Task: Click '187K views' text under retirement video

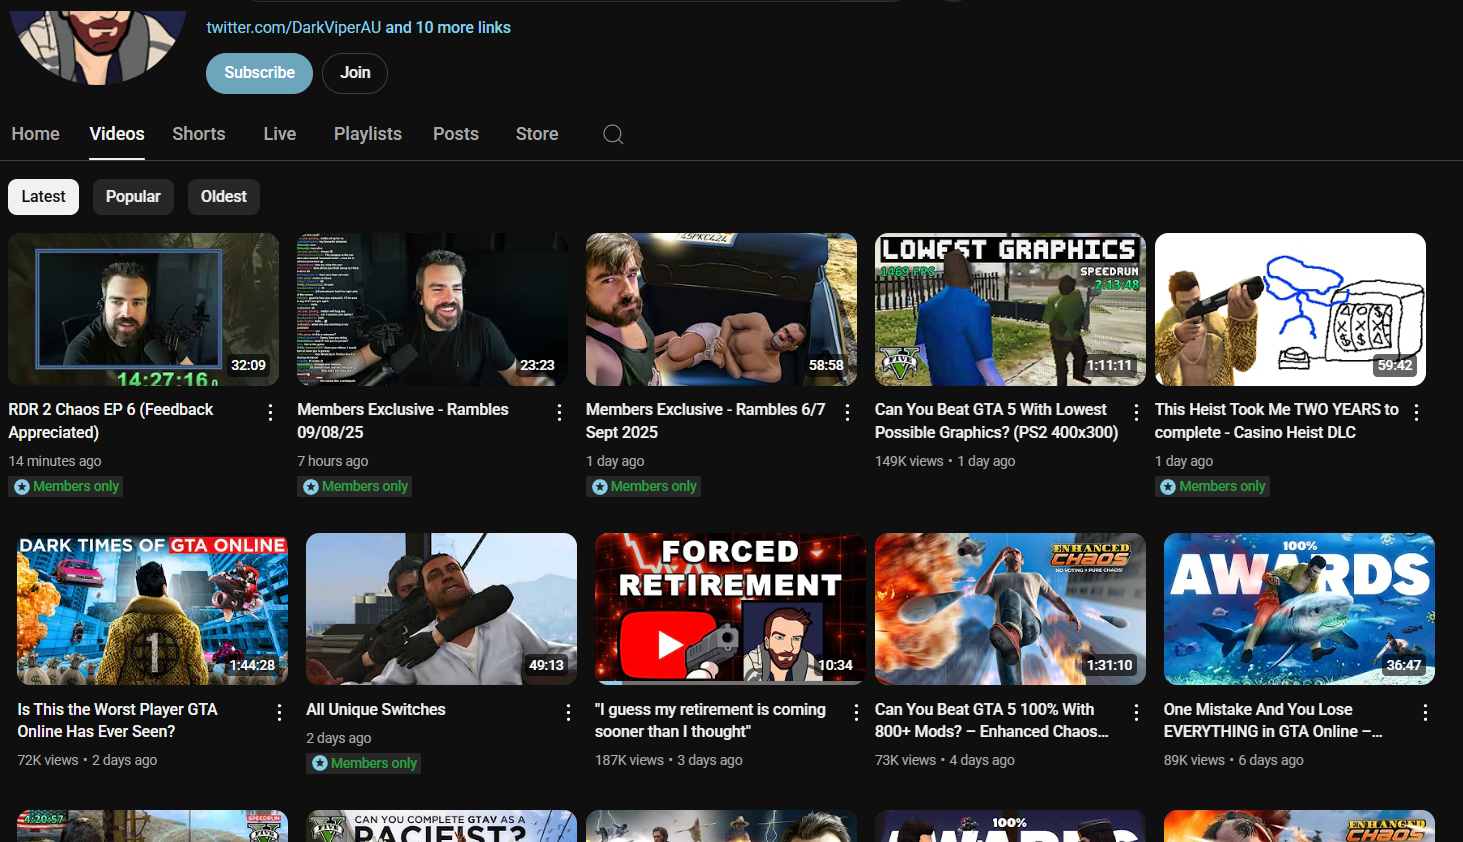Action: (x=629, y=760)
